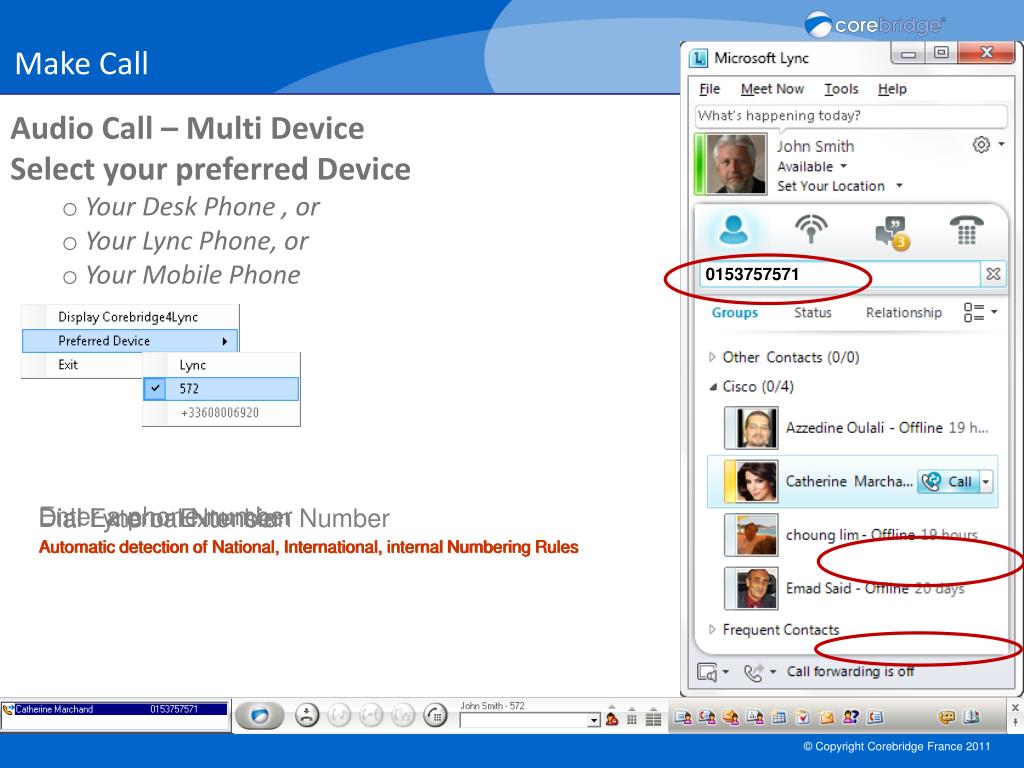
Task: Click the phone call log icon without person
Action: pyautogui.click(x=875, y=717)
